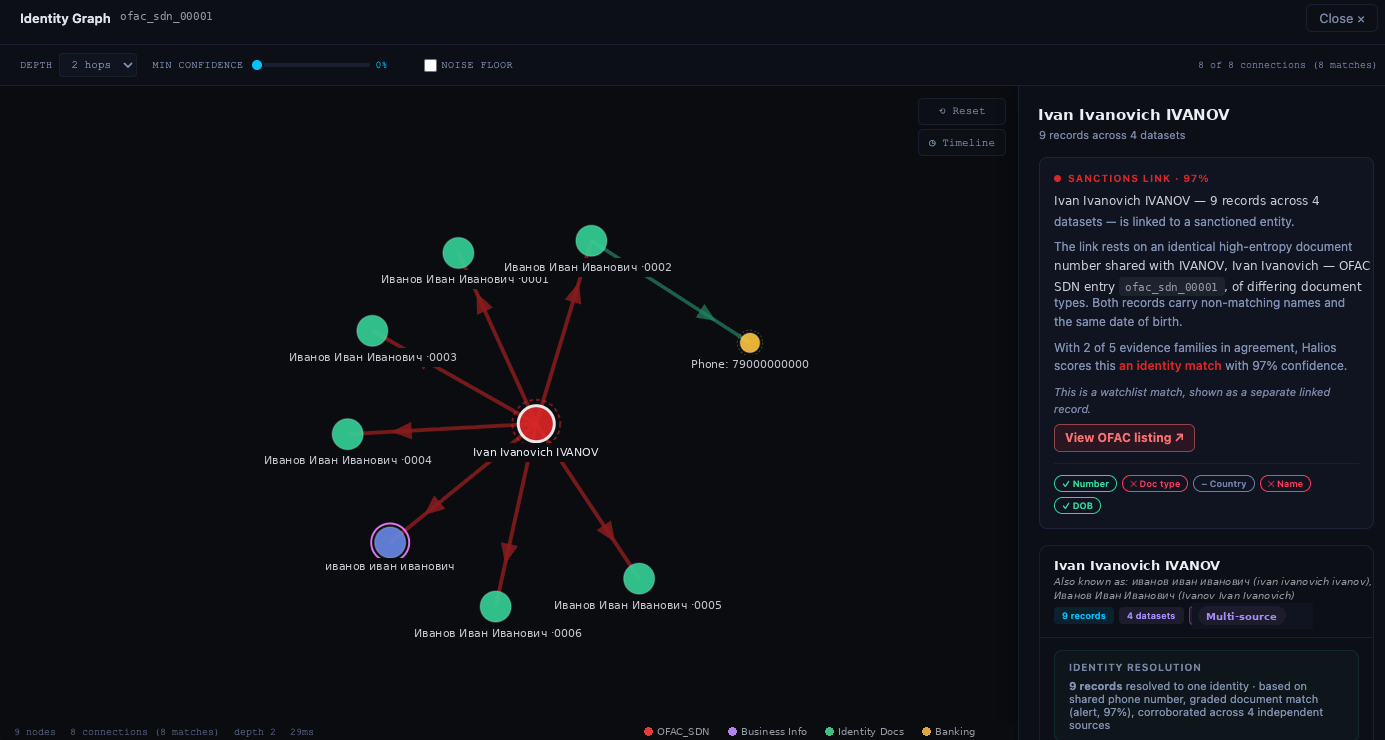The height and width of the screenshot is (740, 1385).
Task: Click the SANCTIONS LINK · 97% header
Action: coord(1132,179)
